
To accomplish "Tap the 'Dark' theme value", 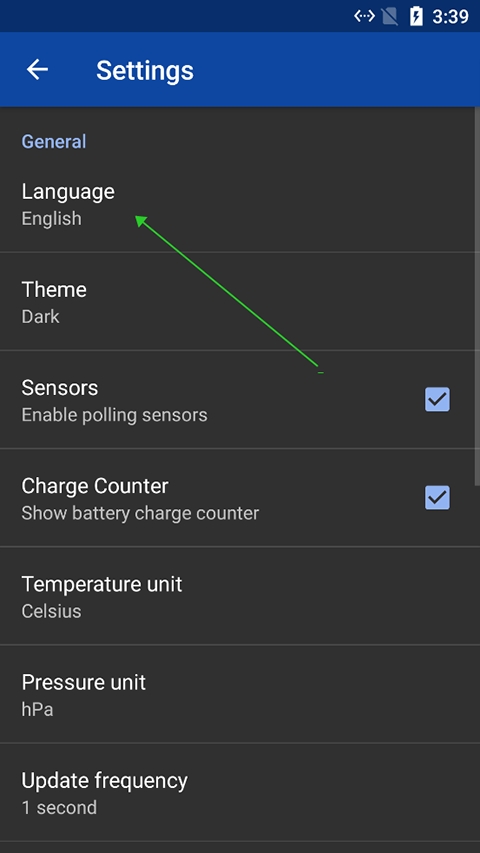I will click(x=40, y=317).
